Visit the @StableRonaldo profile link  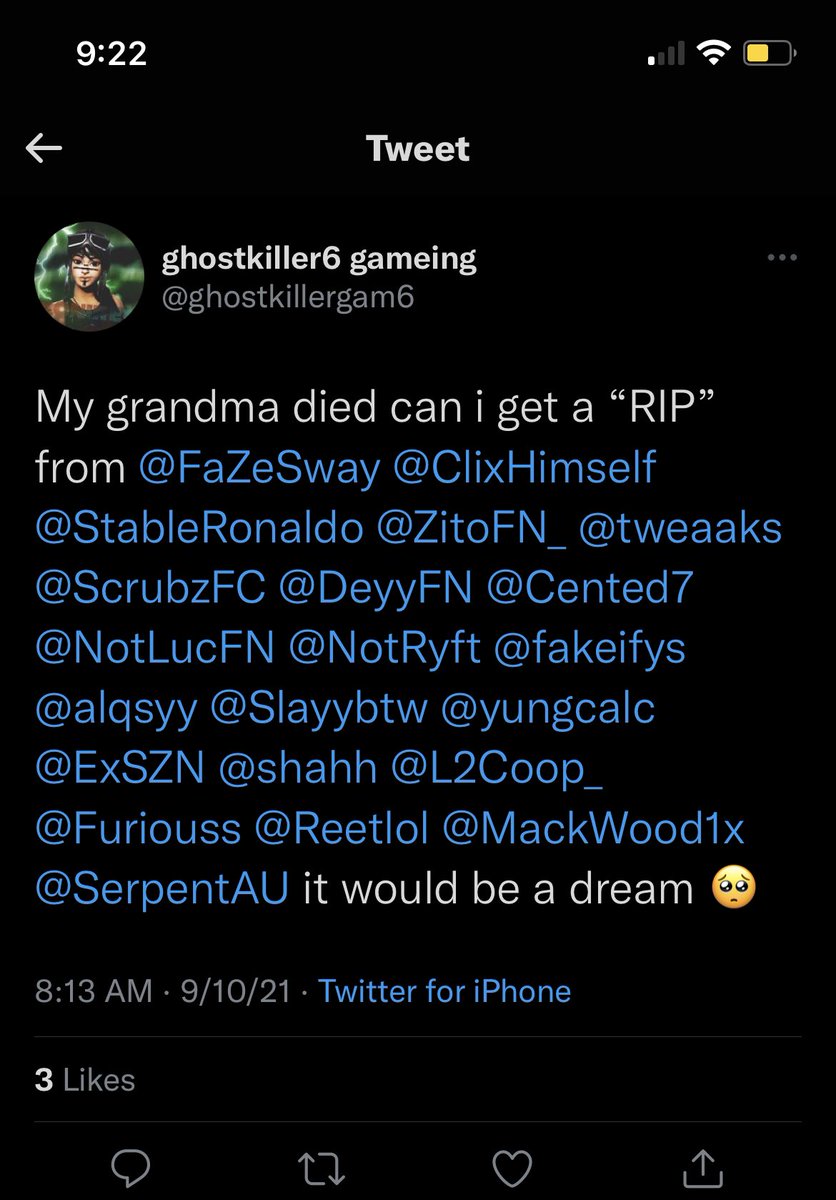[199, 528]
